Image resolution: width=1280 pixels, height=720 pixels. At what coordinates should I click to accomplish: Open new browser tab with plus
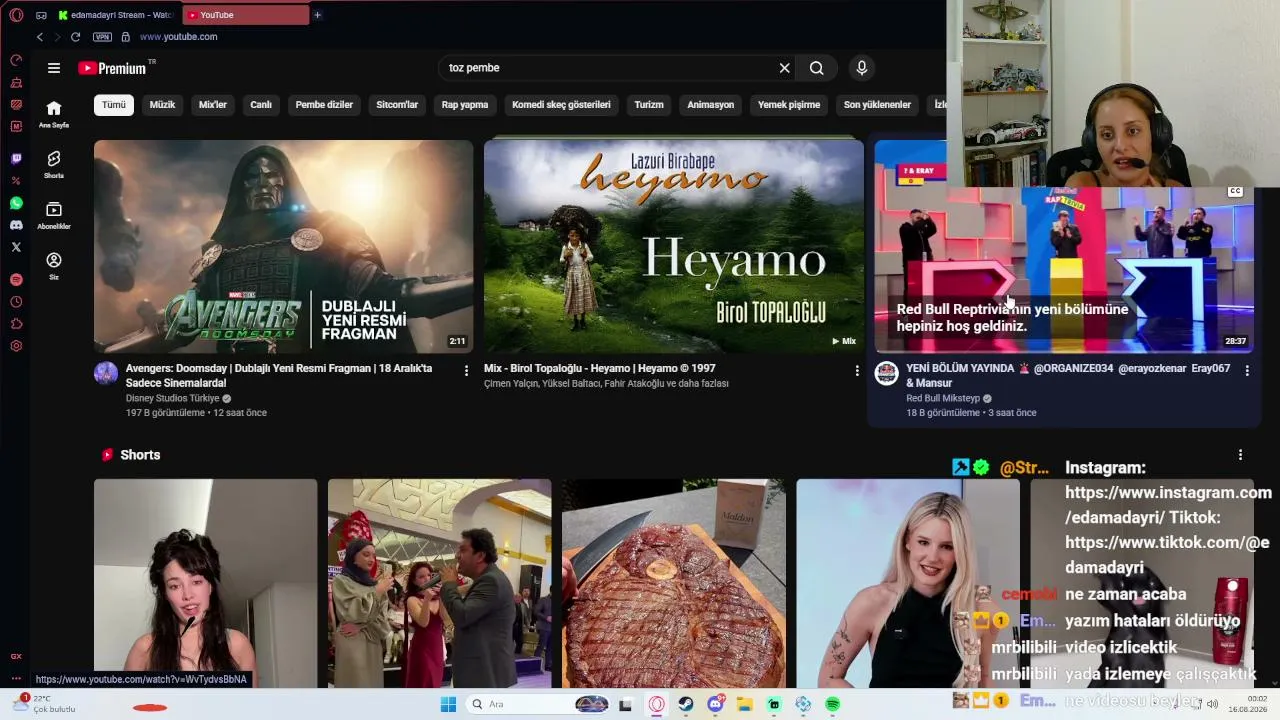pyautogui.click(x=317, y=15)
